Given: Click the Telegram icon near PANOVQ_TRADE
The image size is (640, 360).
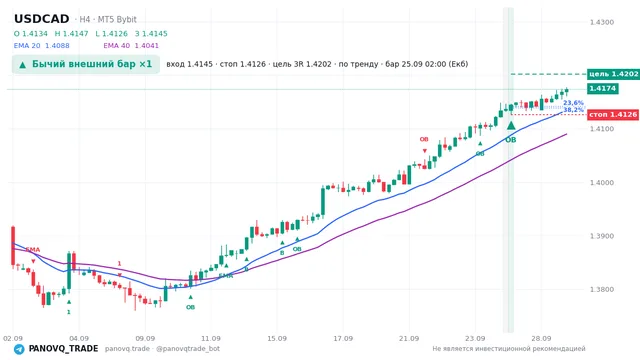Looking at the screenshot, I should coord(19,349).
